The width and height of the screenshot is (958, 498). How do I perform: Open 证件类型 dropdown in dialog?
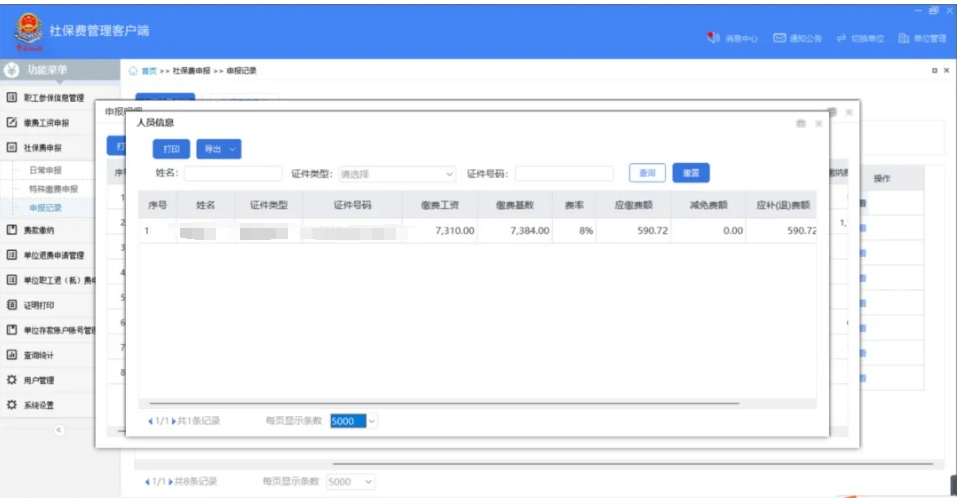click(x=397, y=174)
